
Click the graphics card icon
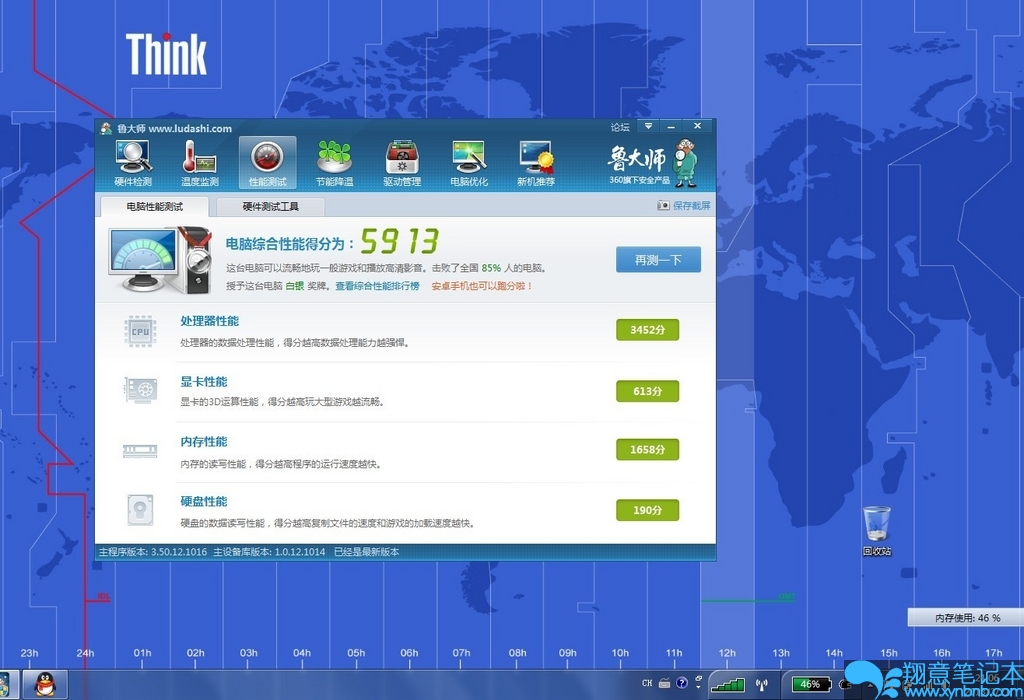[140, 390]
